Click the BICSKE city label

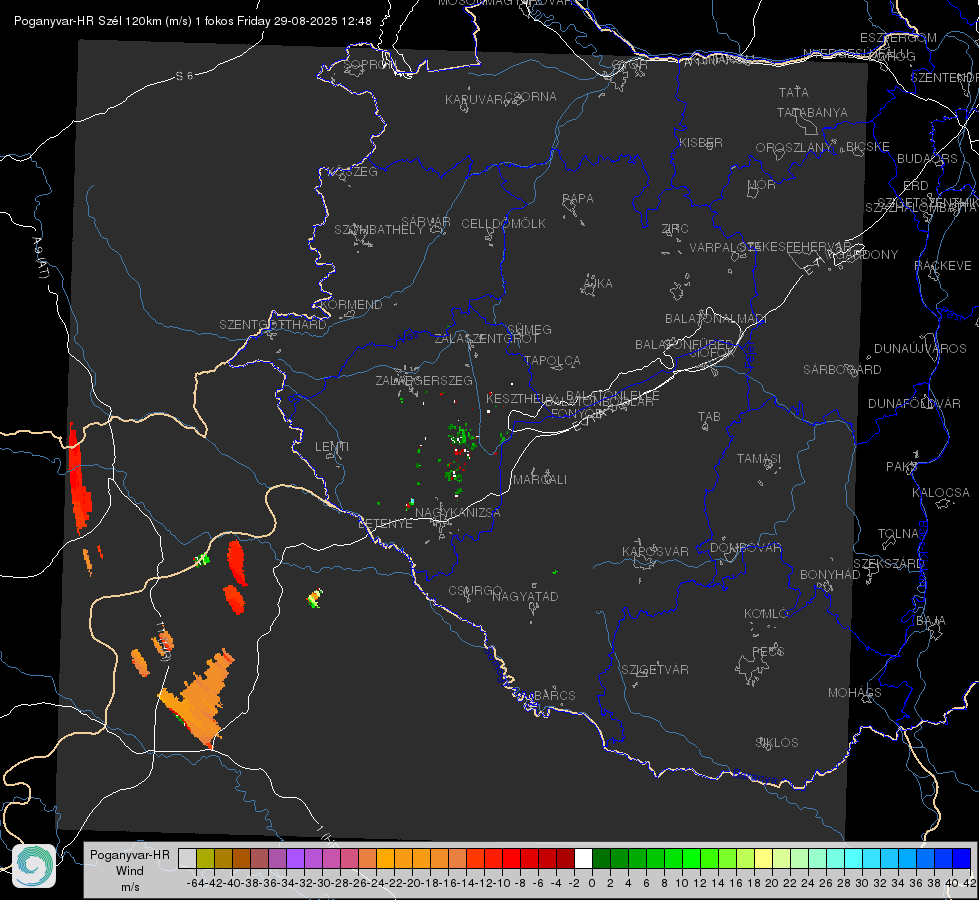[867, 146]
